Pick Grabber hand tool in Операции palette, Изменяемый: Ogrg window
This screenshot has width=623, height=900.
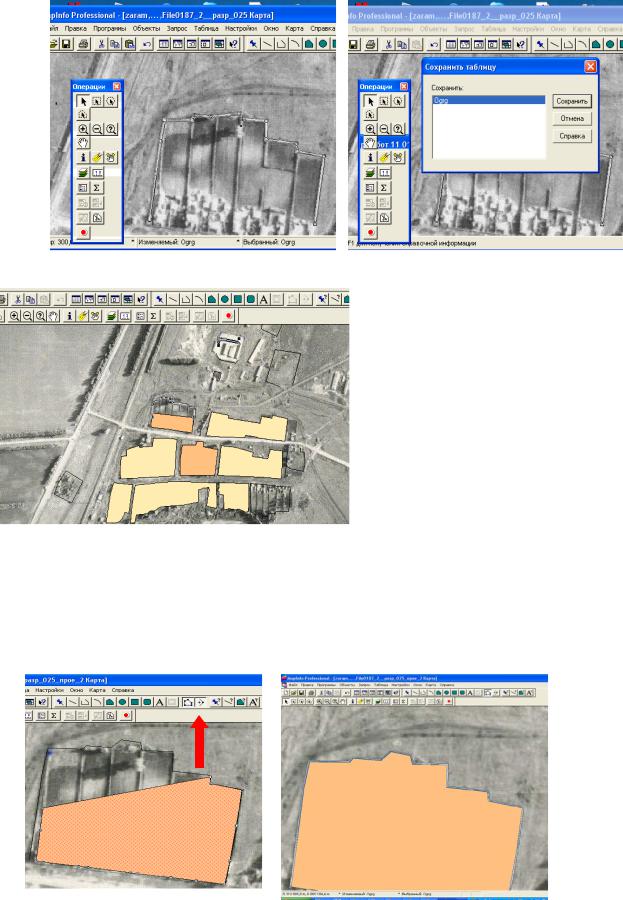pos(83,143)
